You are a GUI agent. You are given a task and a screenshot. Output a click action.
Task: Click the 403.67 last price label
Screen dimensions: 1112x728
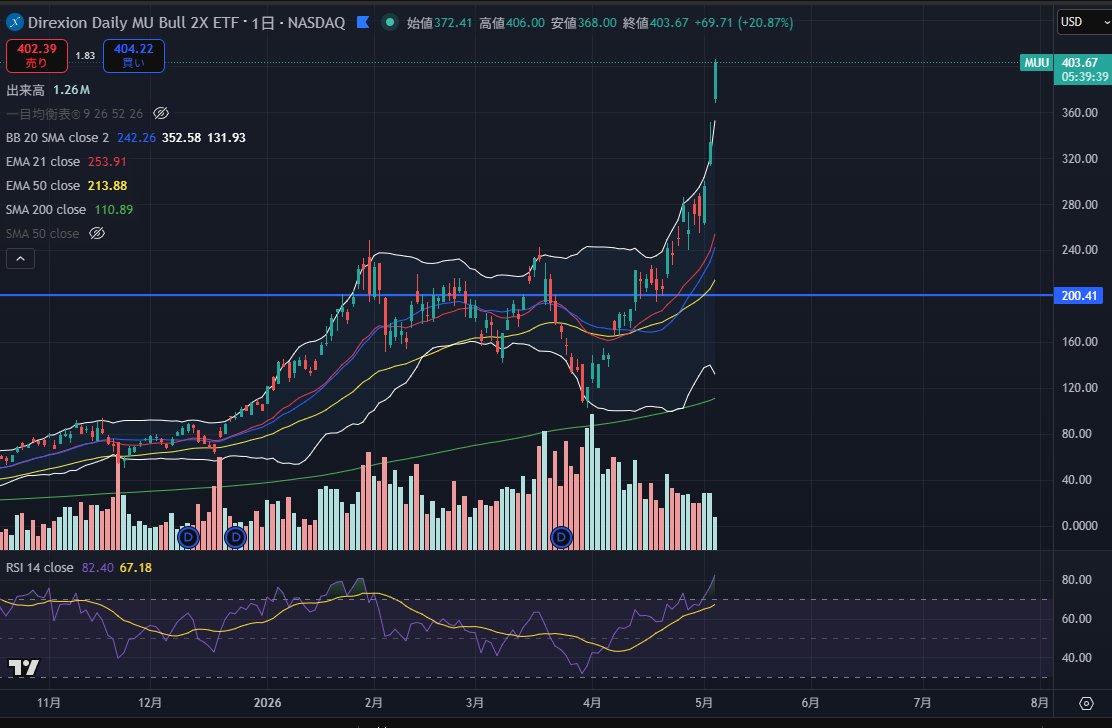[1079, 63]
